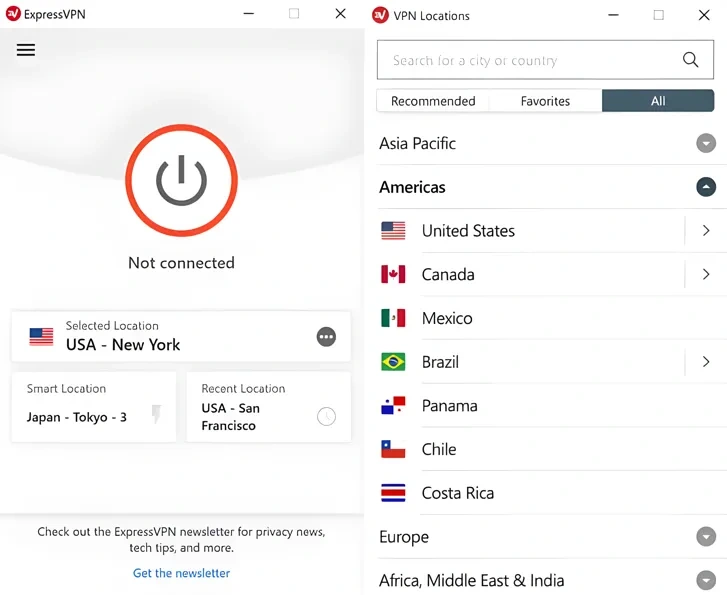
Task: Minimize the ExpressVPN main window
Action: pyautogui.click(x=249, y=13)
